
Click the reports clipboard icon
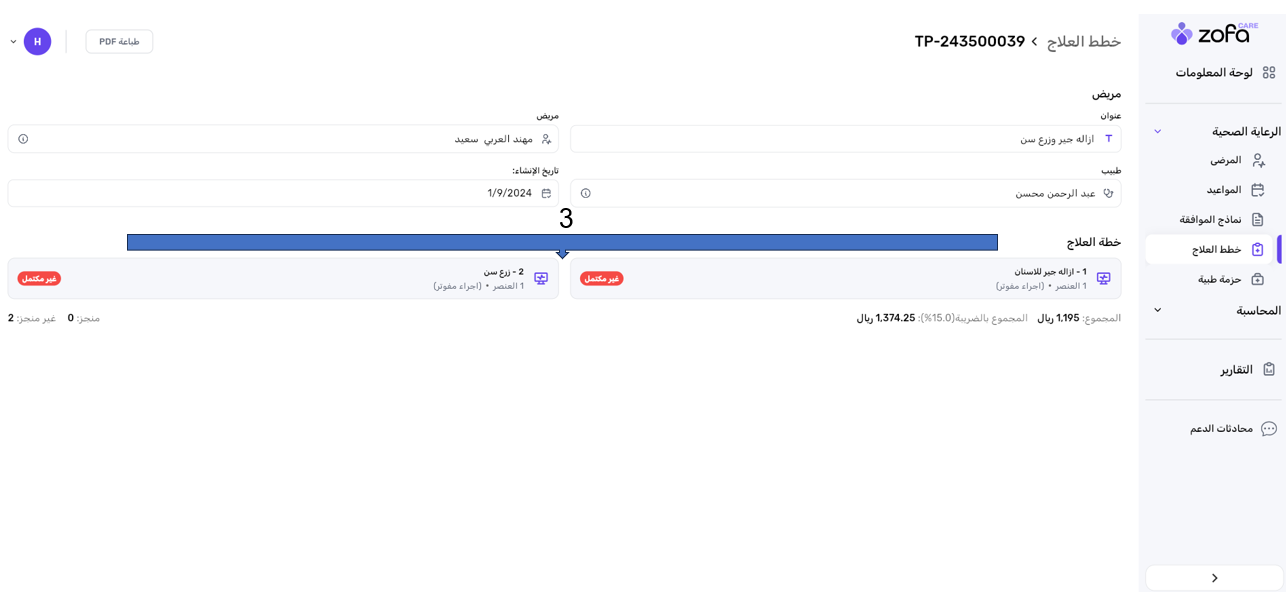pyautogui.click(x=1269, y=369)
